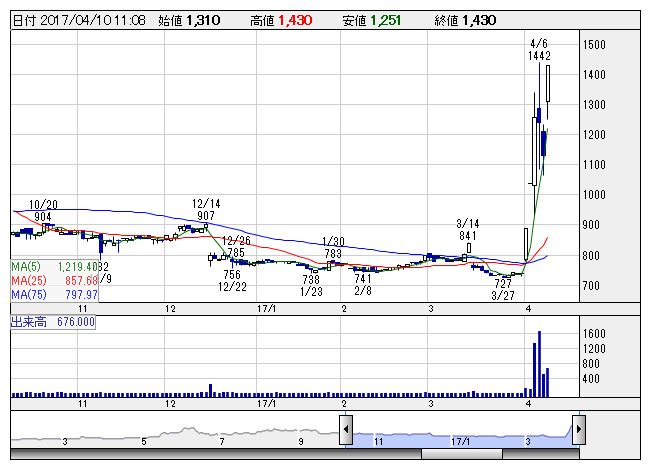Click the 10/20 904 high marker
The height and width of the screenshot is (469, 652).
coord(43,210)
